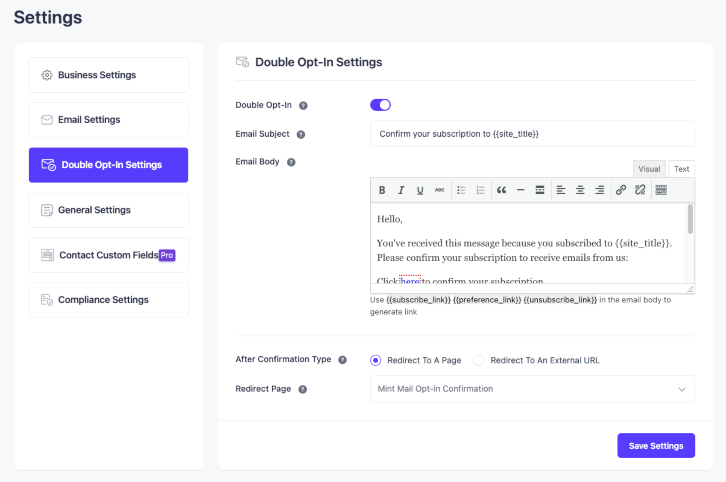Open Contact Custom Fields Pro section
Viewport: 726px width, 482px height.
[x=108, y=255]
